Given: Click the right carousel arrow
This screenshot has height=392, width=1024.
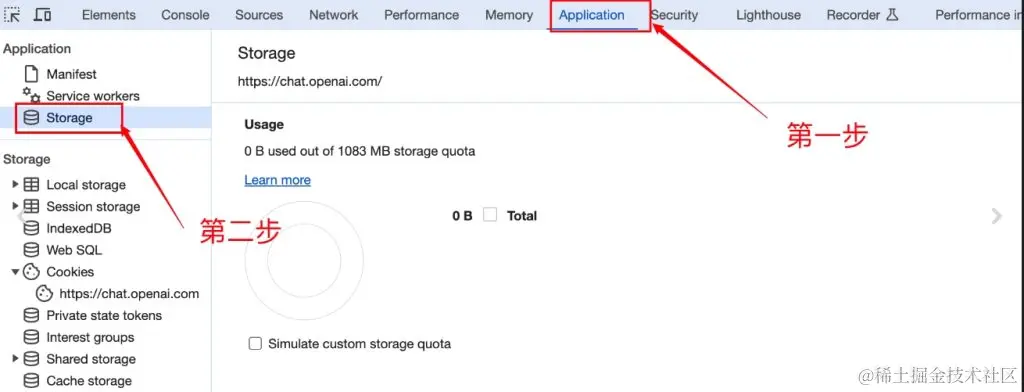Looking at the screenshot, I should coord(997,216).
